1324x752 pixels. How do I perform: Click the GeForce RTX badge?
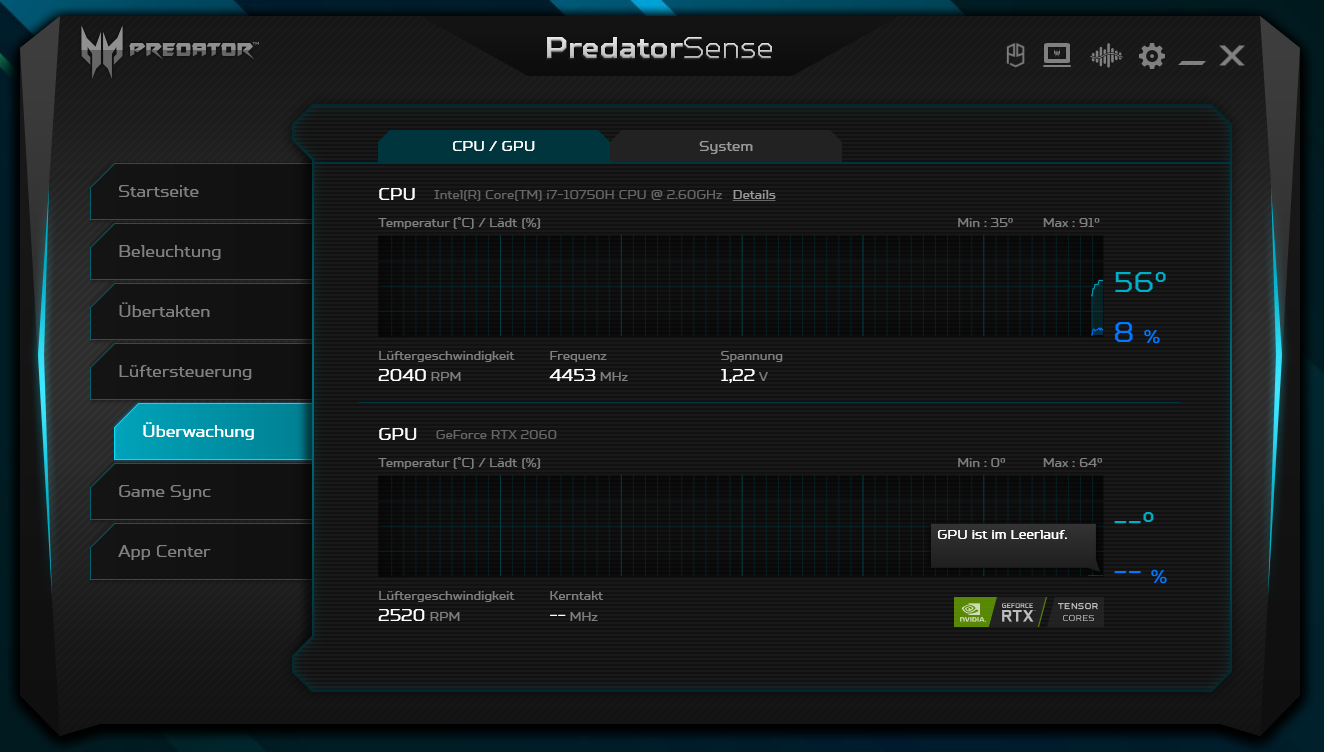click(1018, 612)
